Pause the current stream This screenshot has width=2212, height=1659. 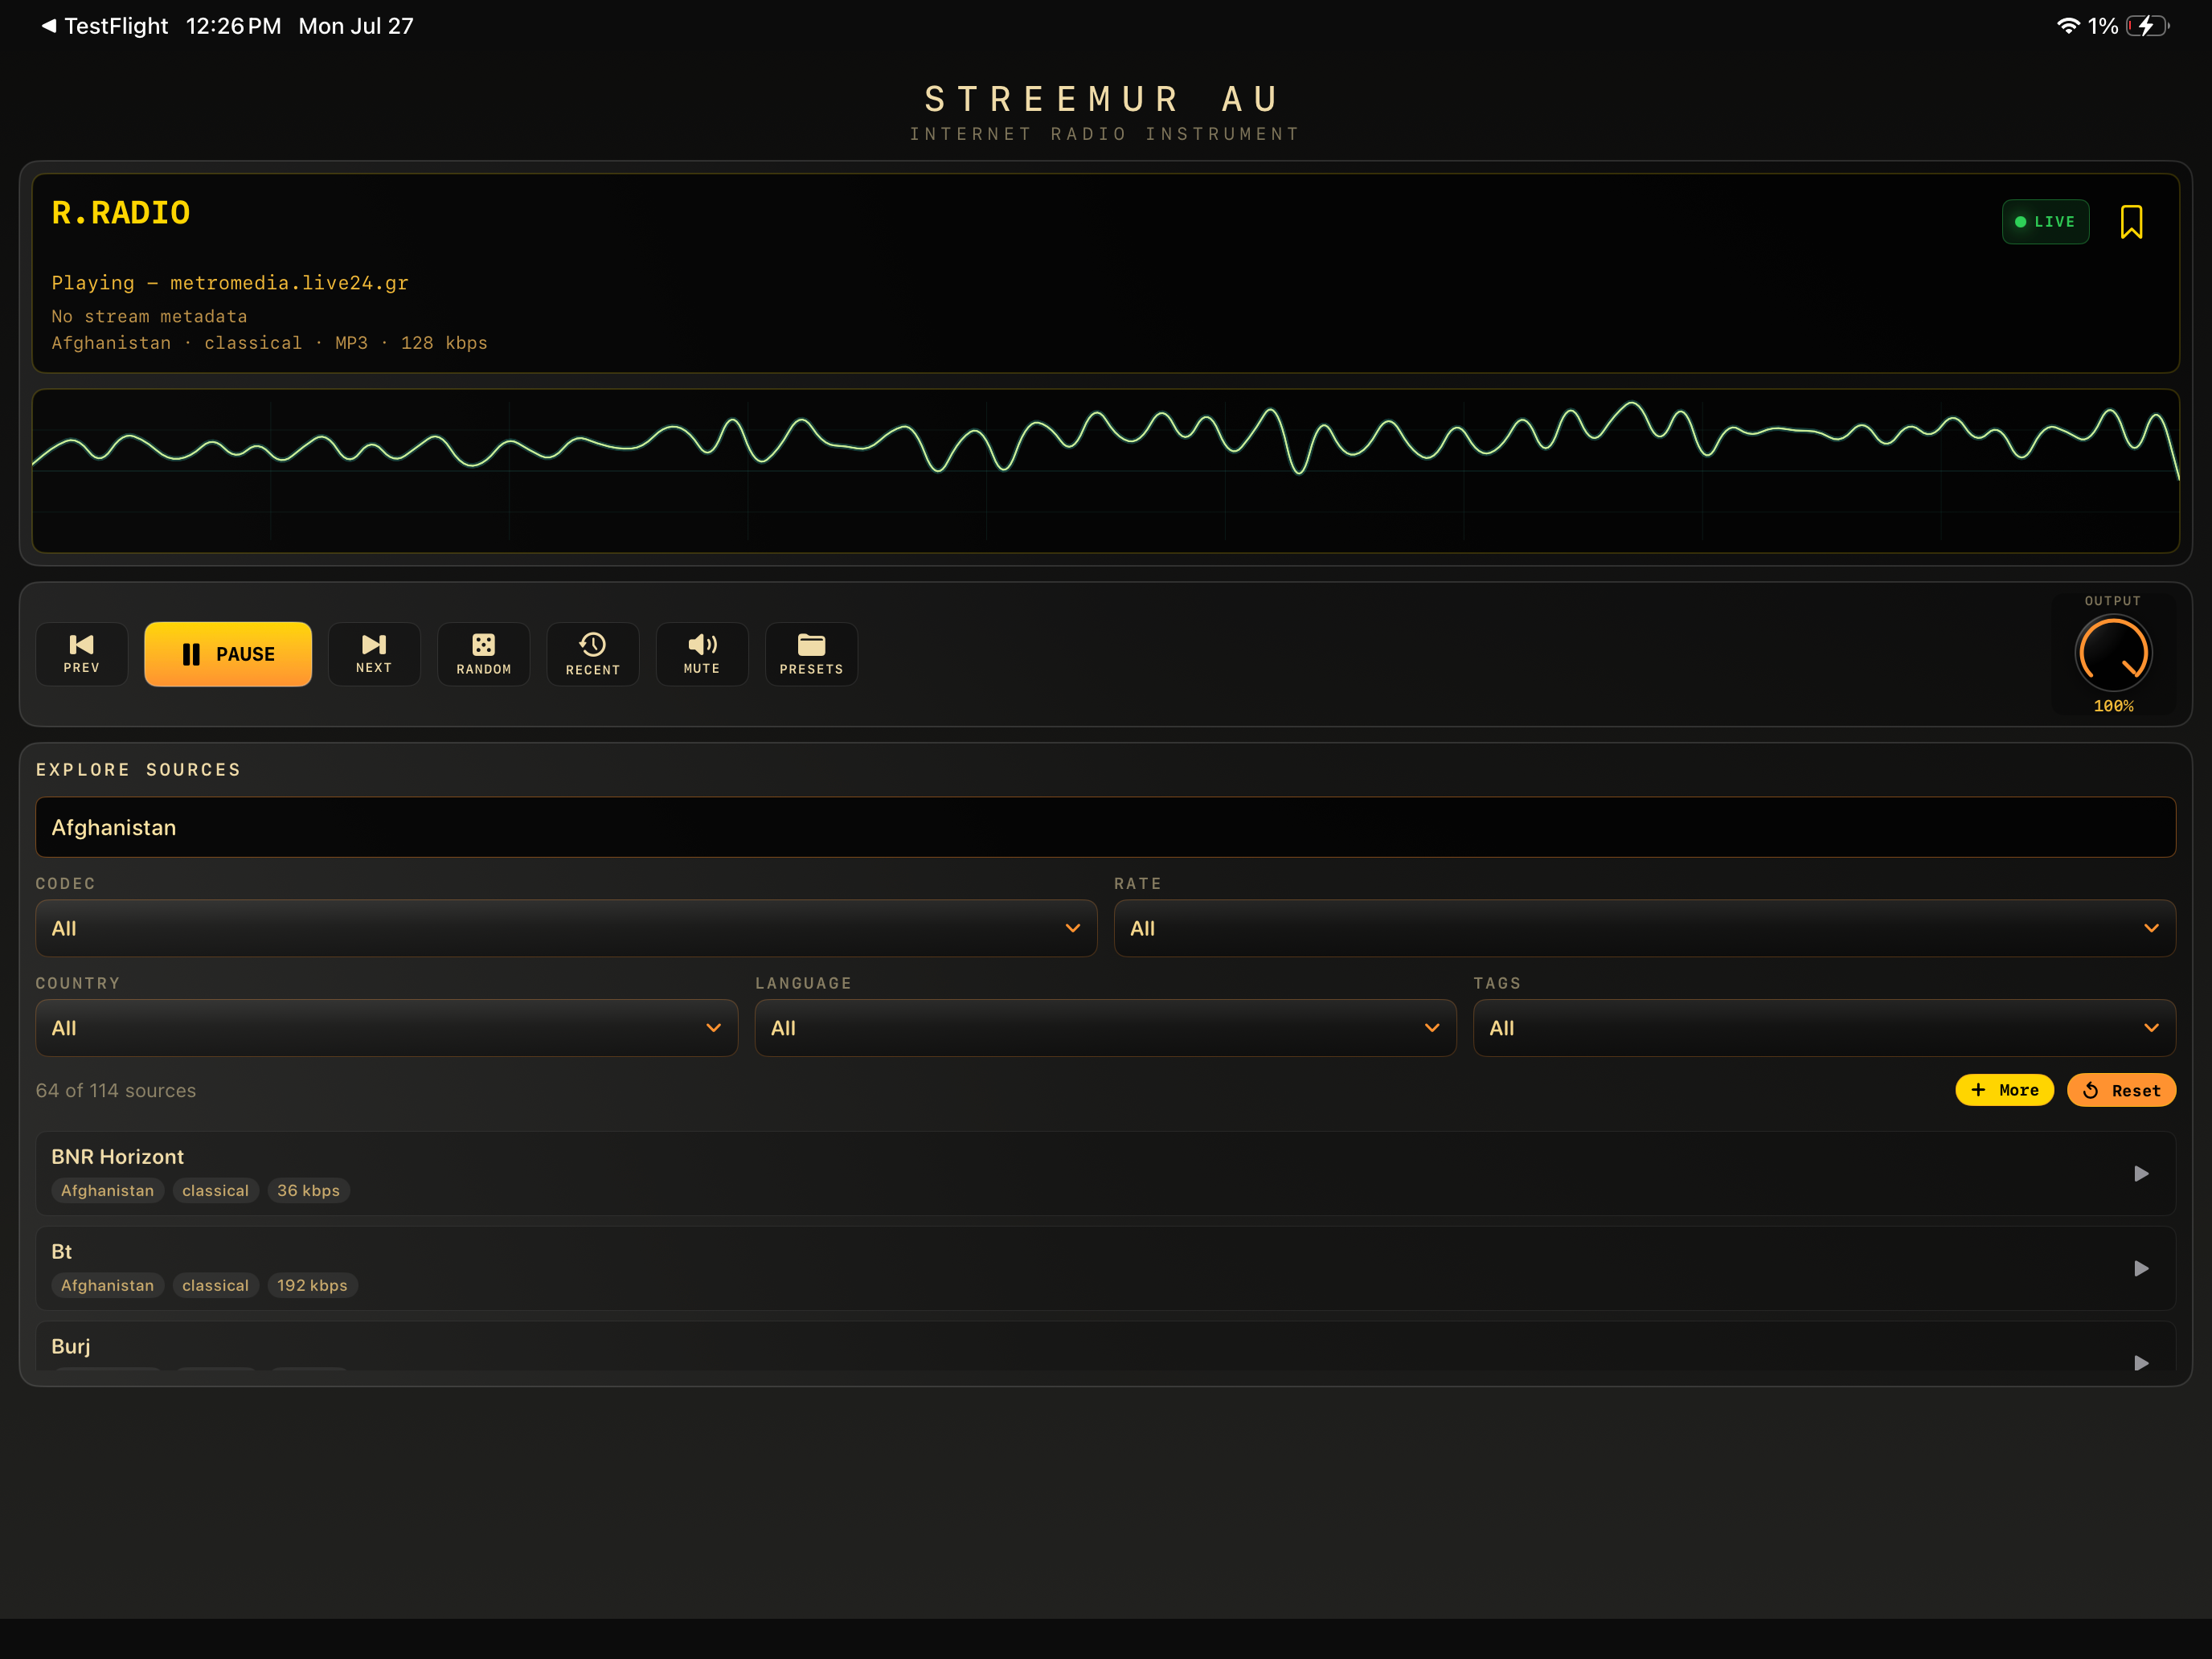pyautogui.click(x=228, y=654)
